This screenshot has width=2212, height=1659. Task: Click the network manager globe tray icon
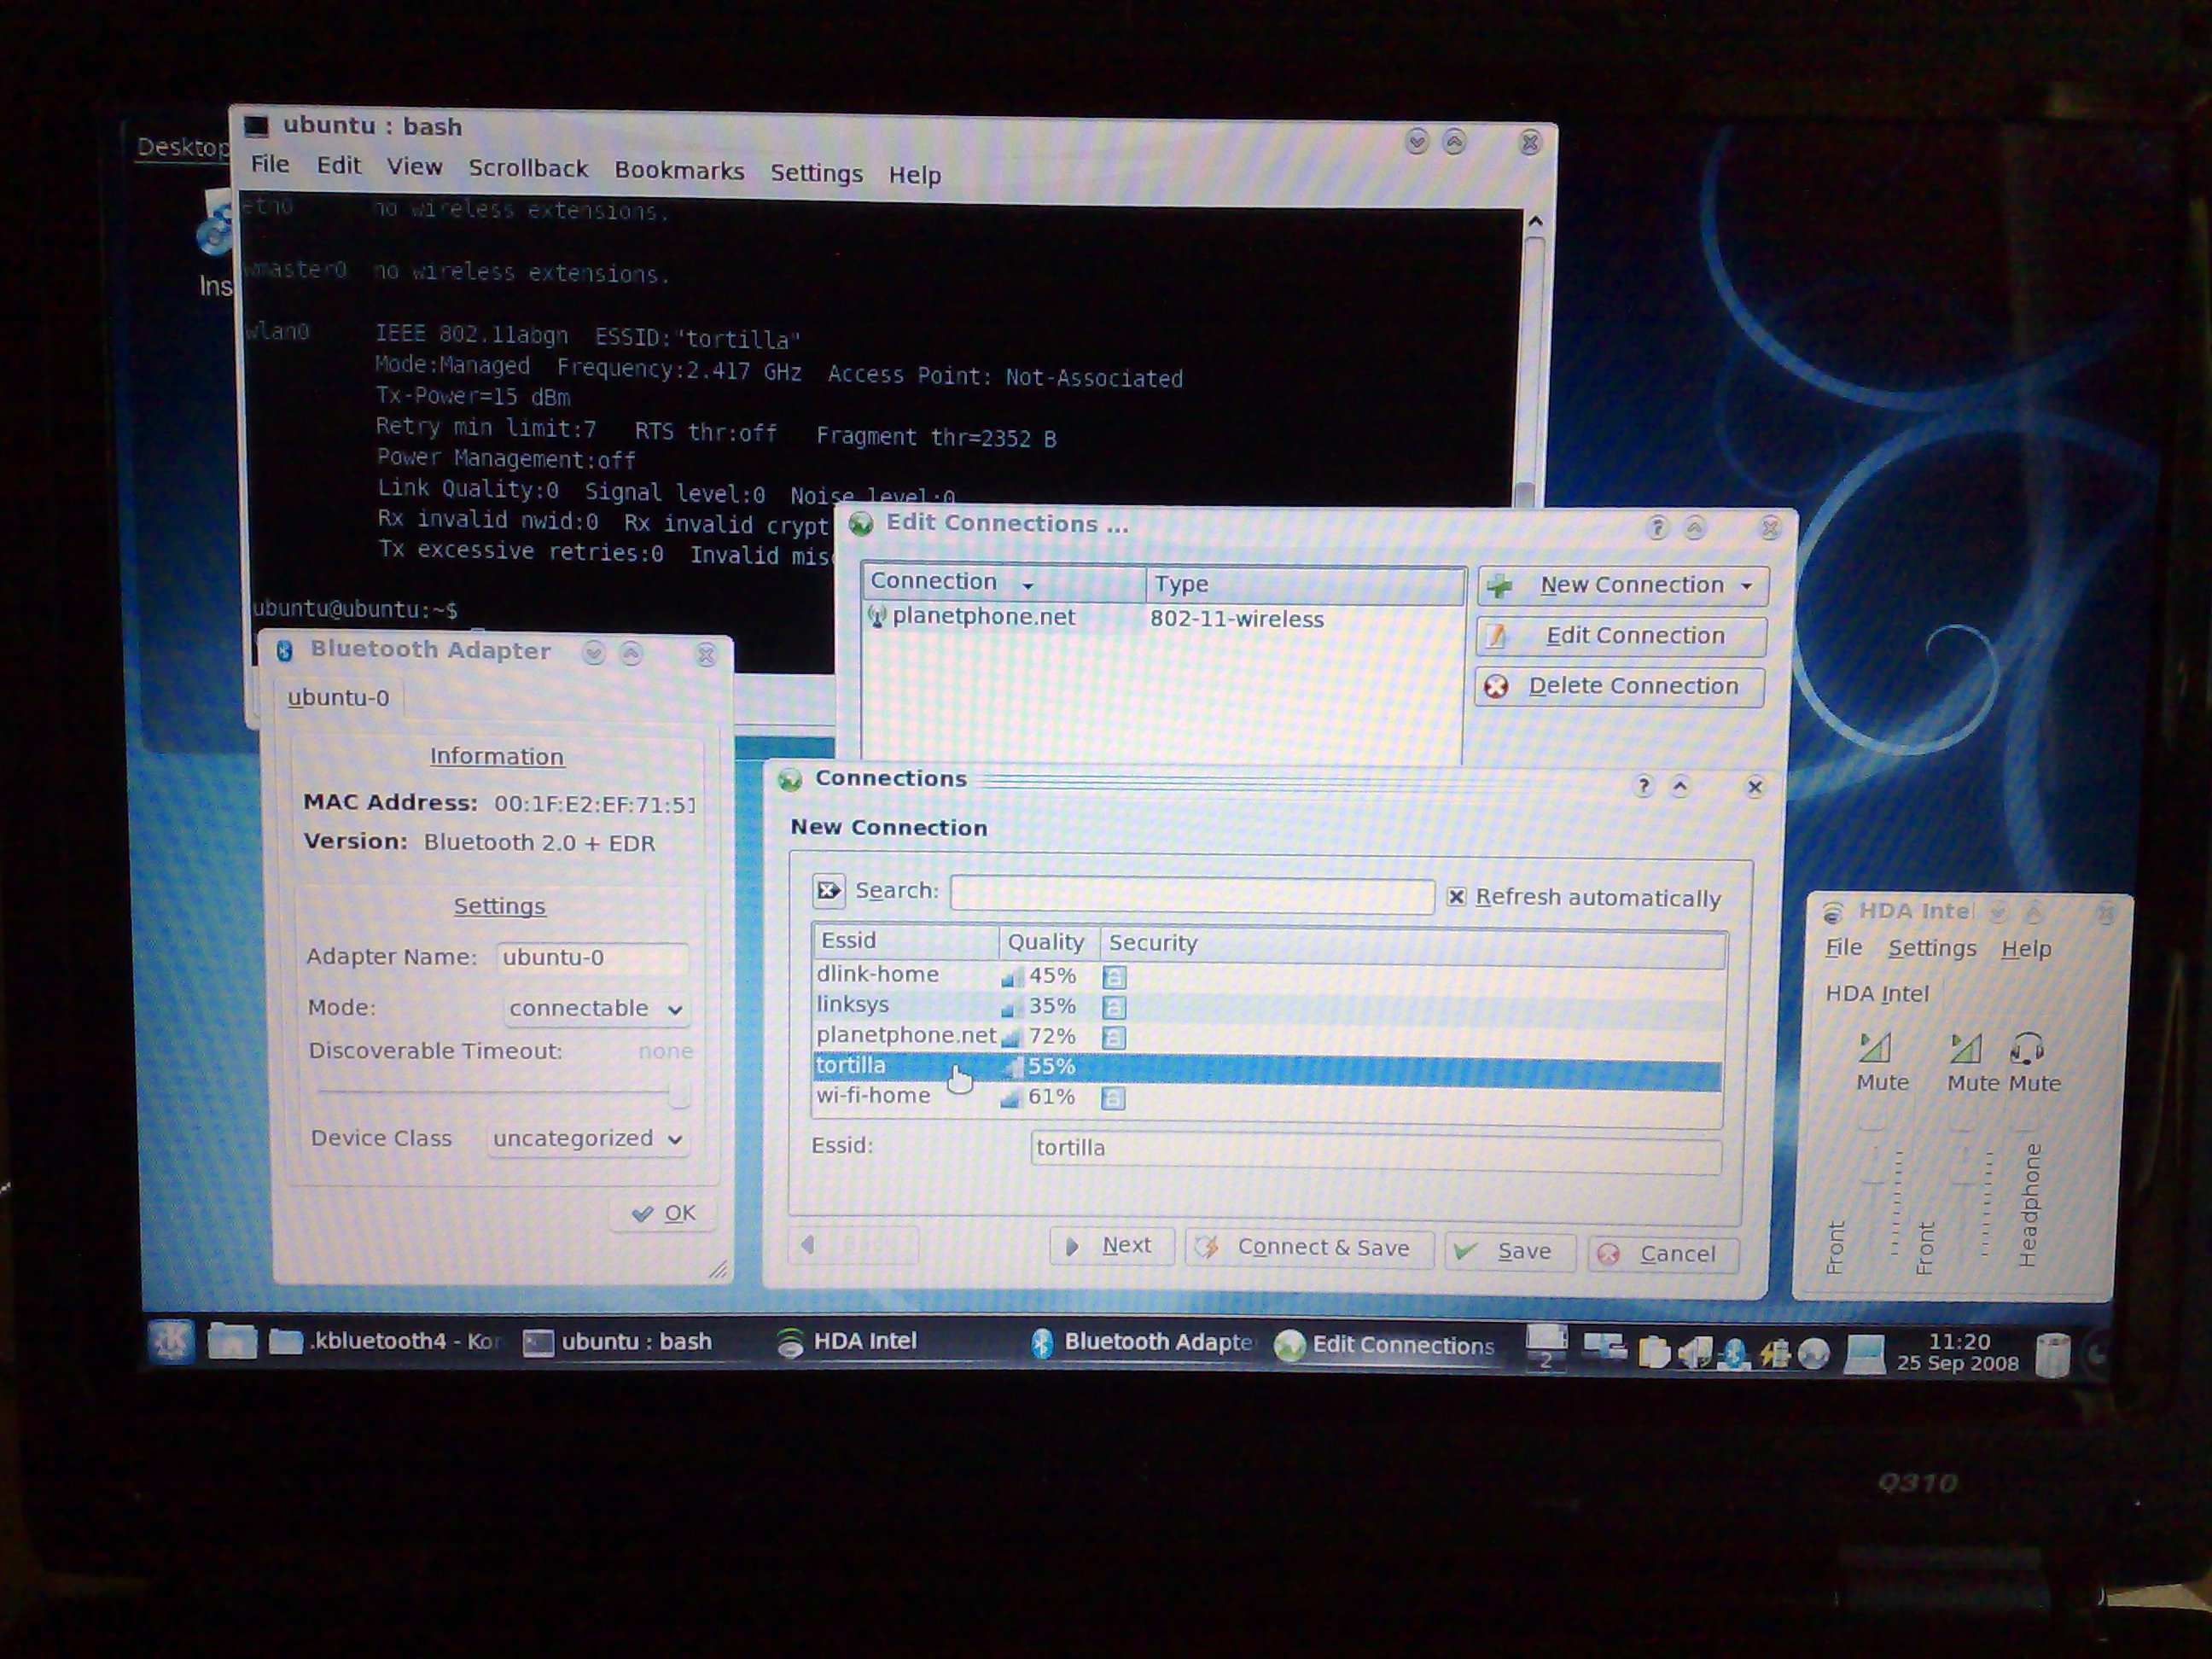click(x=1813, y=1354)
